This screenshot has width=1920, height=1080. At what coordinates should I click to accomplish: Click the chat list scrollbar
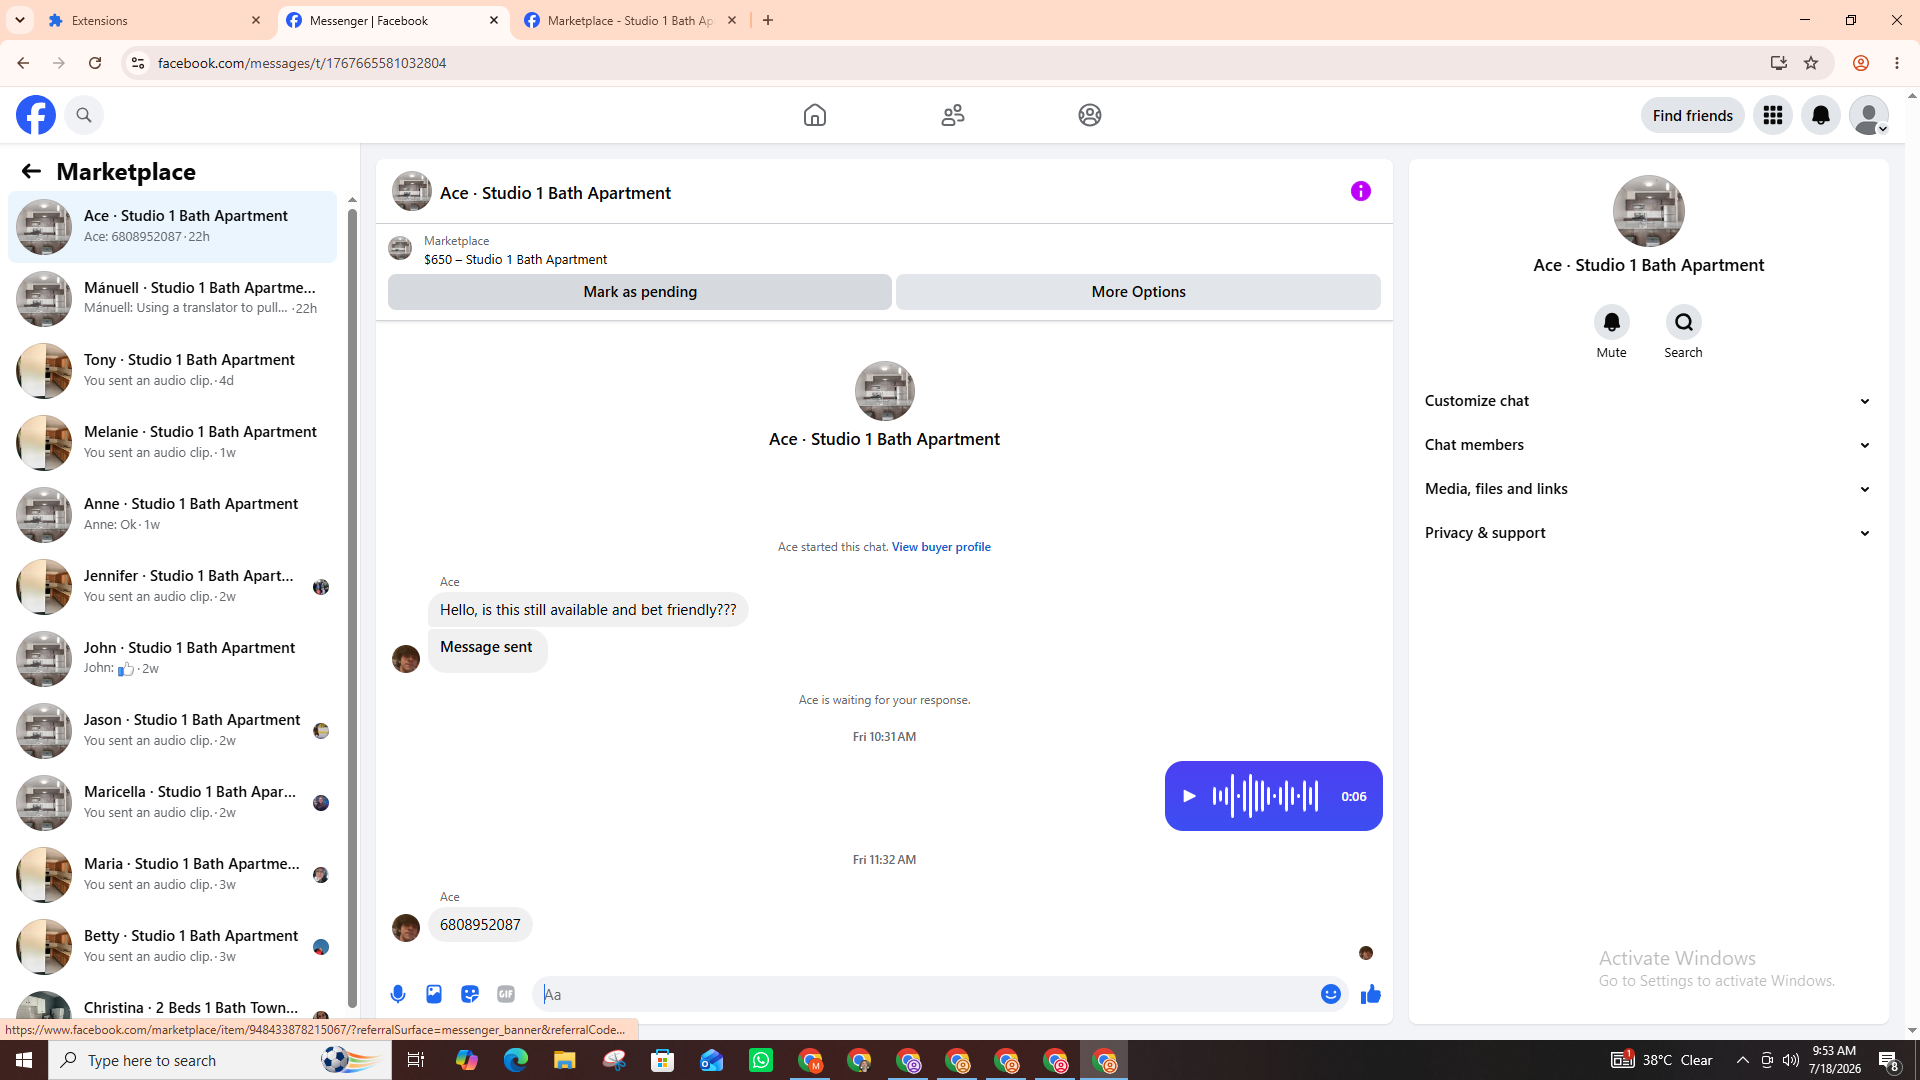(352, 608)
